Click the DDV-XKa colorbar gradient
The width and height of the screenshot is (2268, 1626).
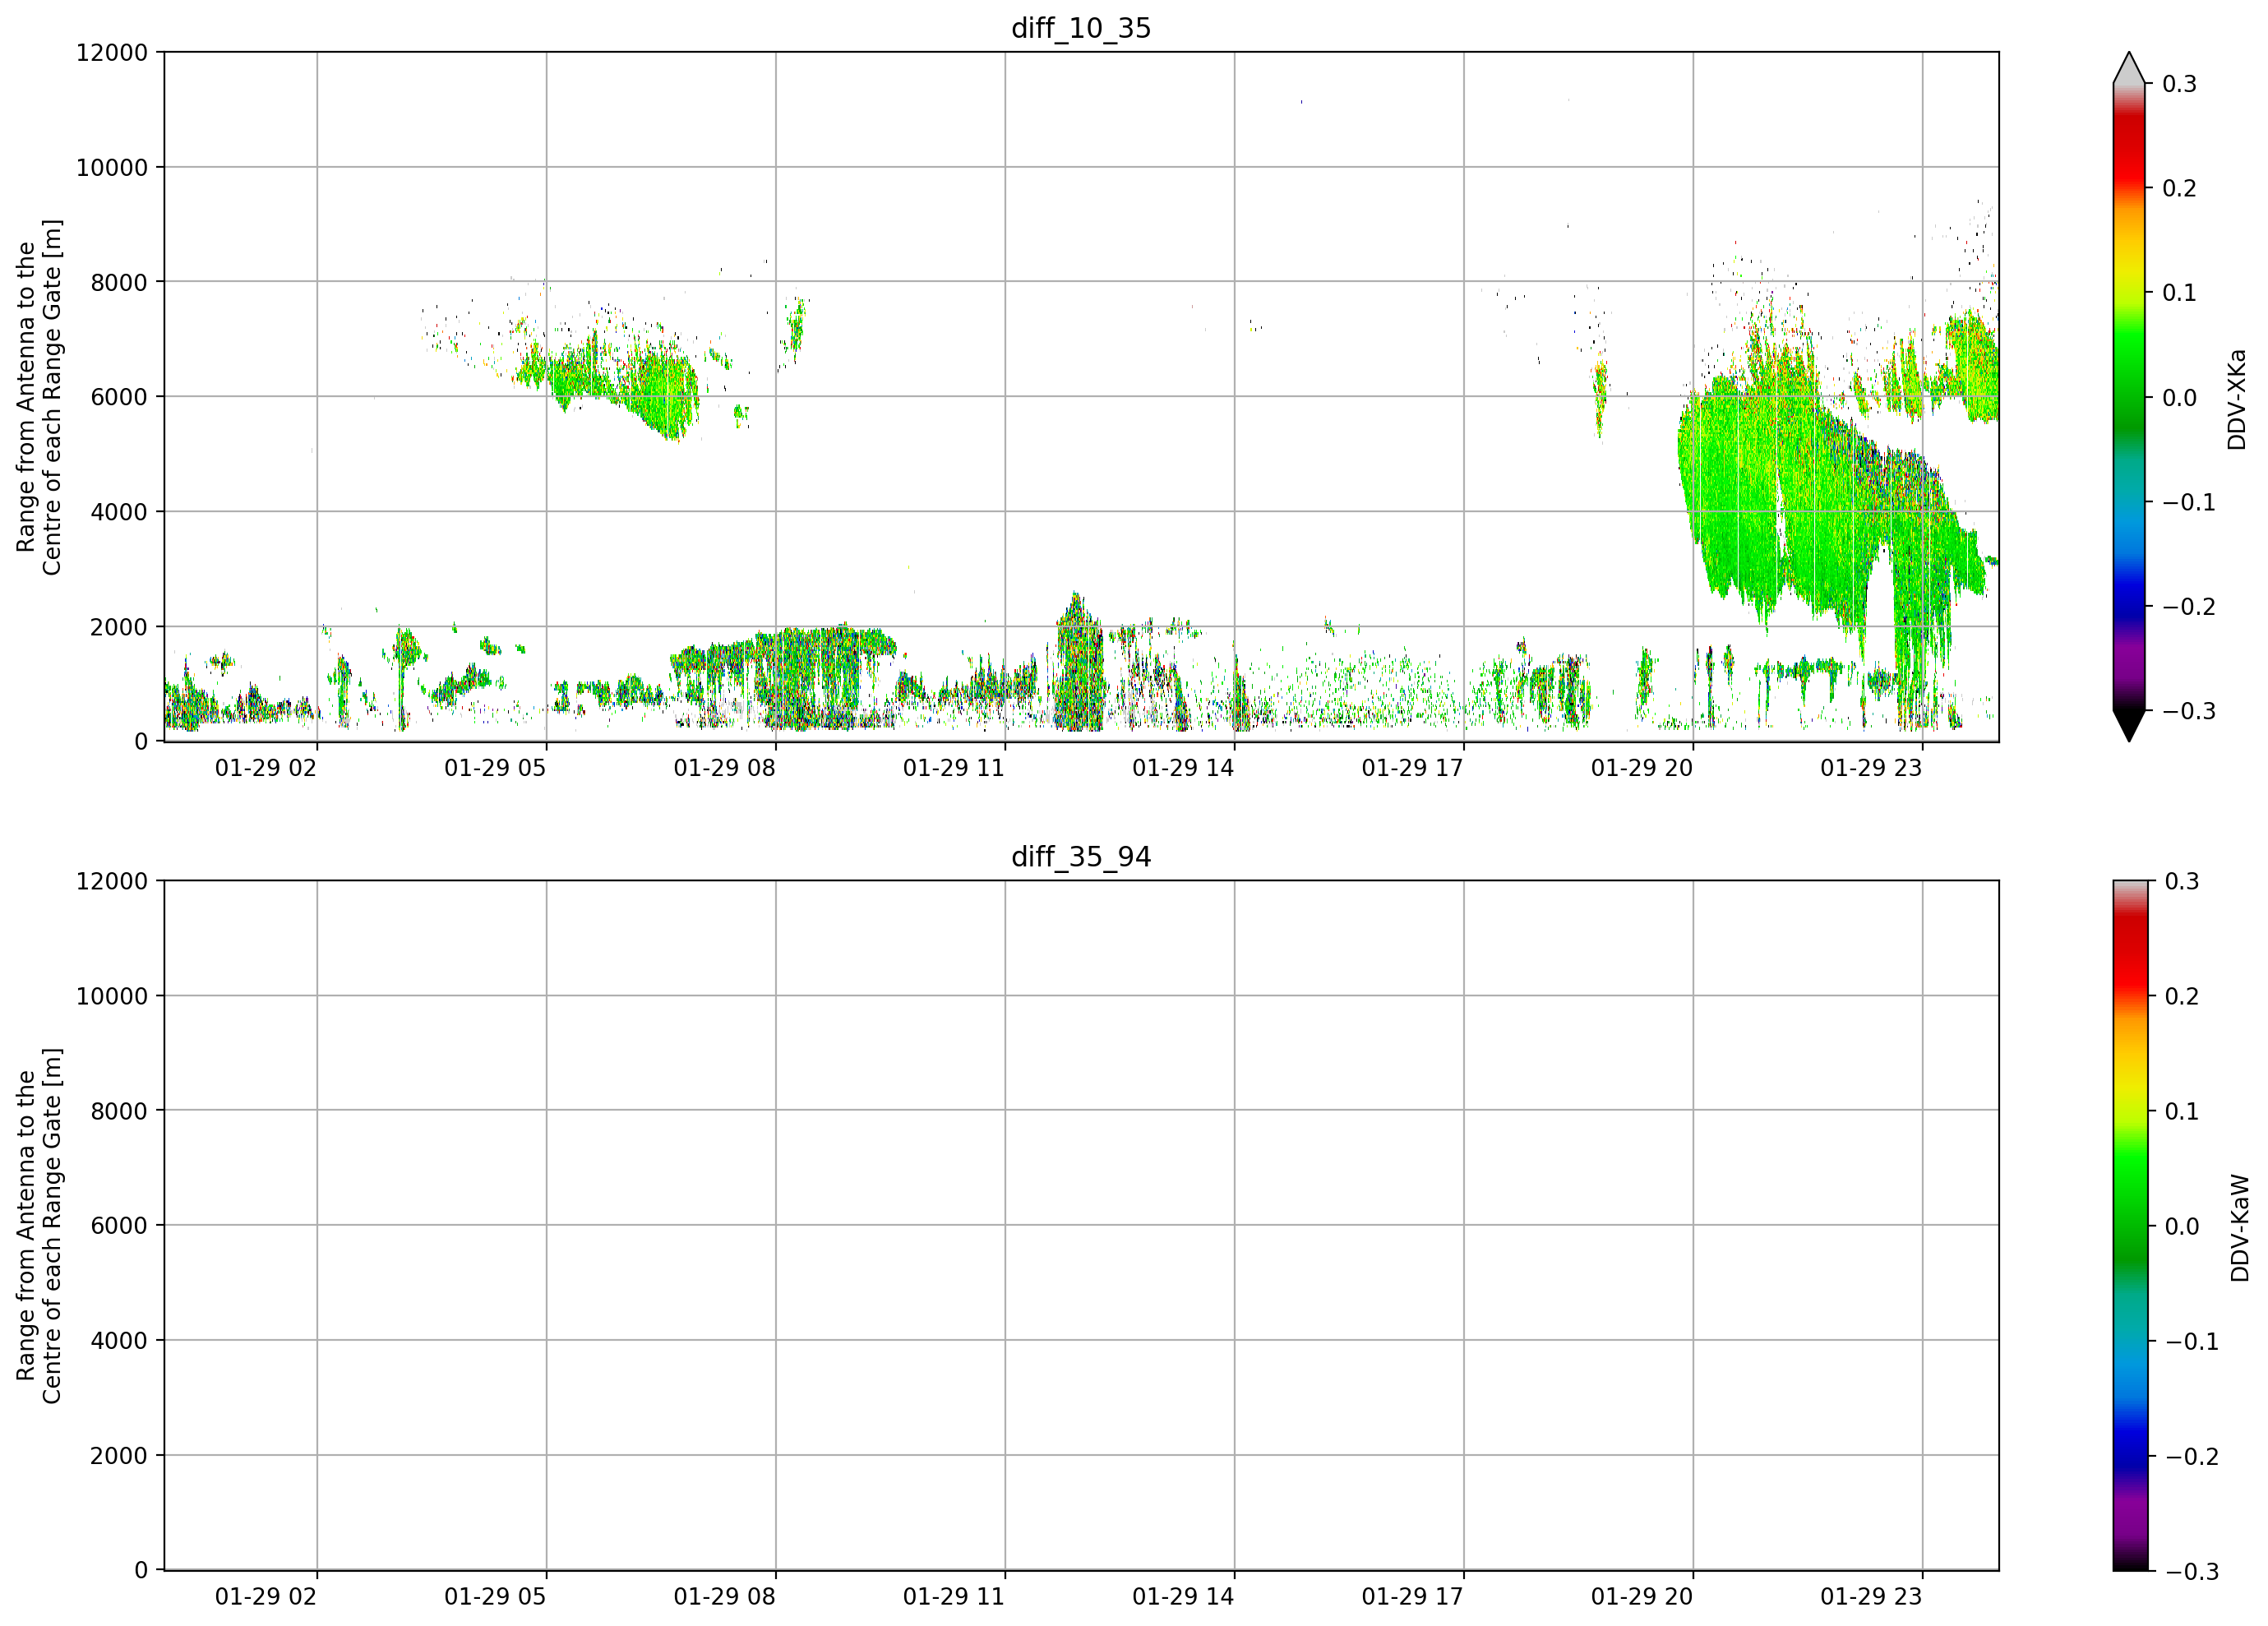pos(2129,397)
